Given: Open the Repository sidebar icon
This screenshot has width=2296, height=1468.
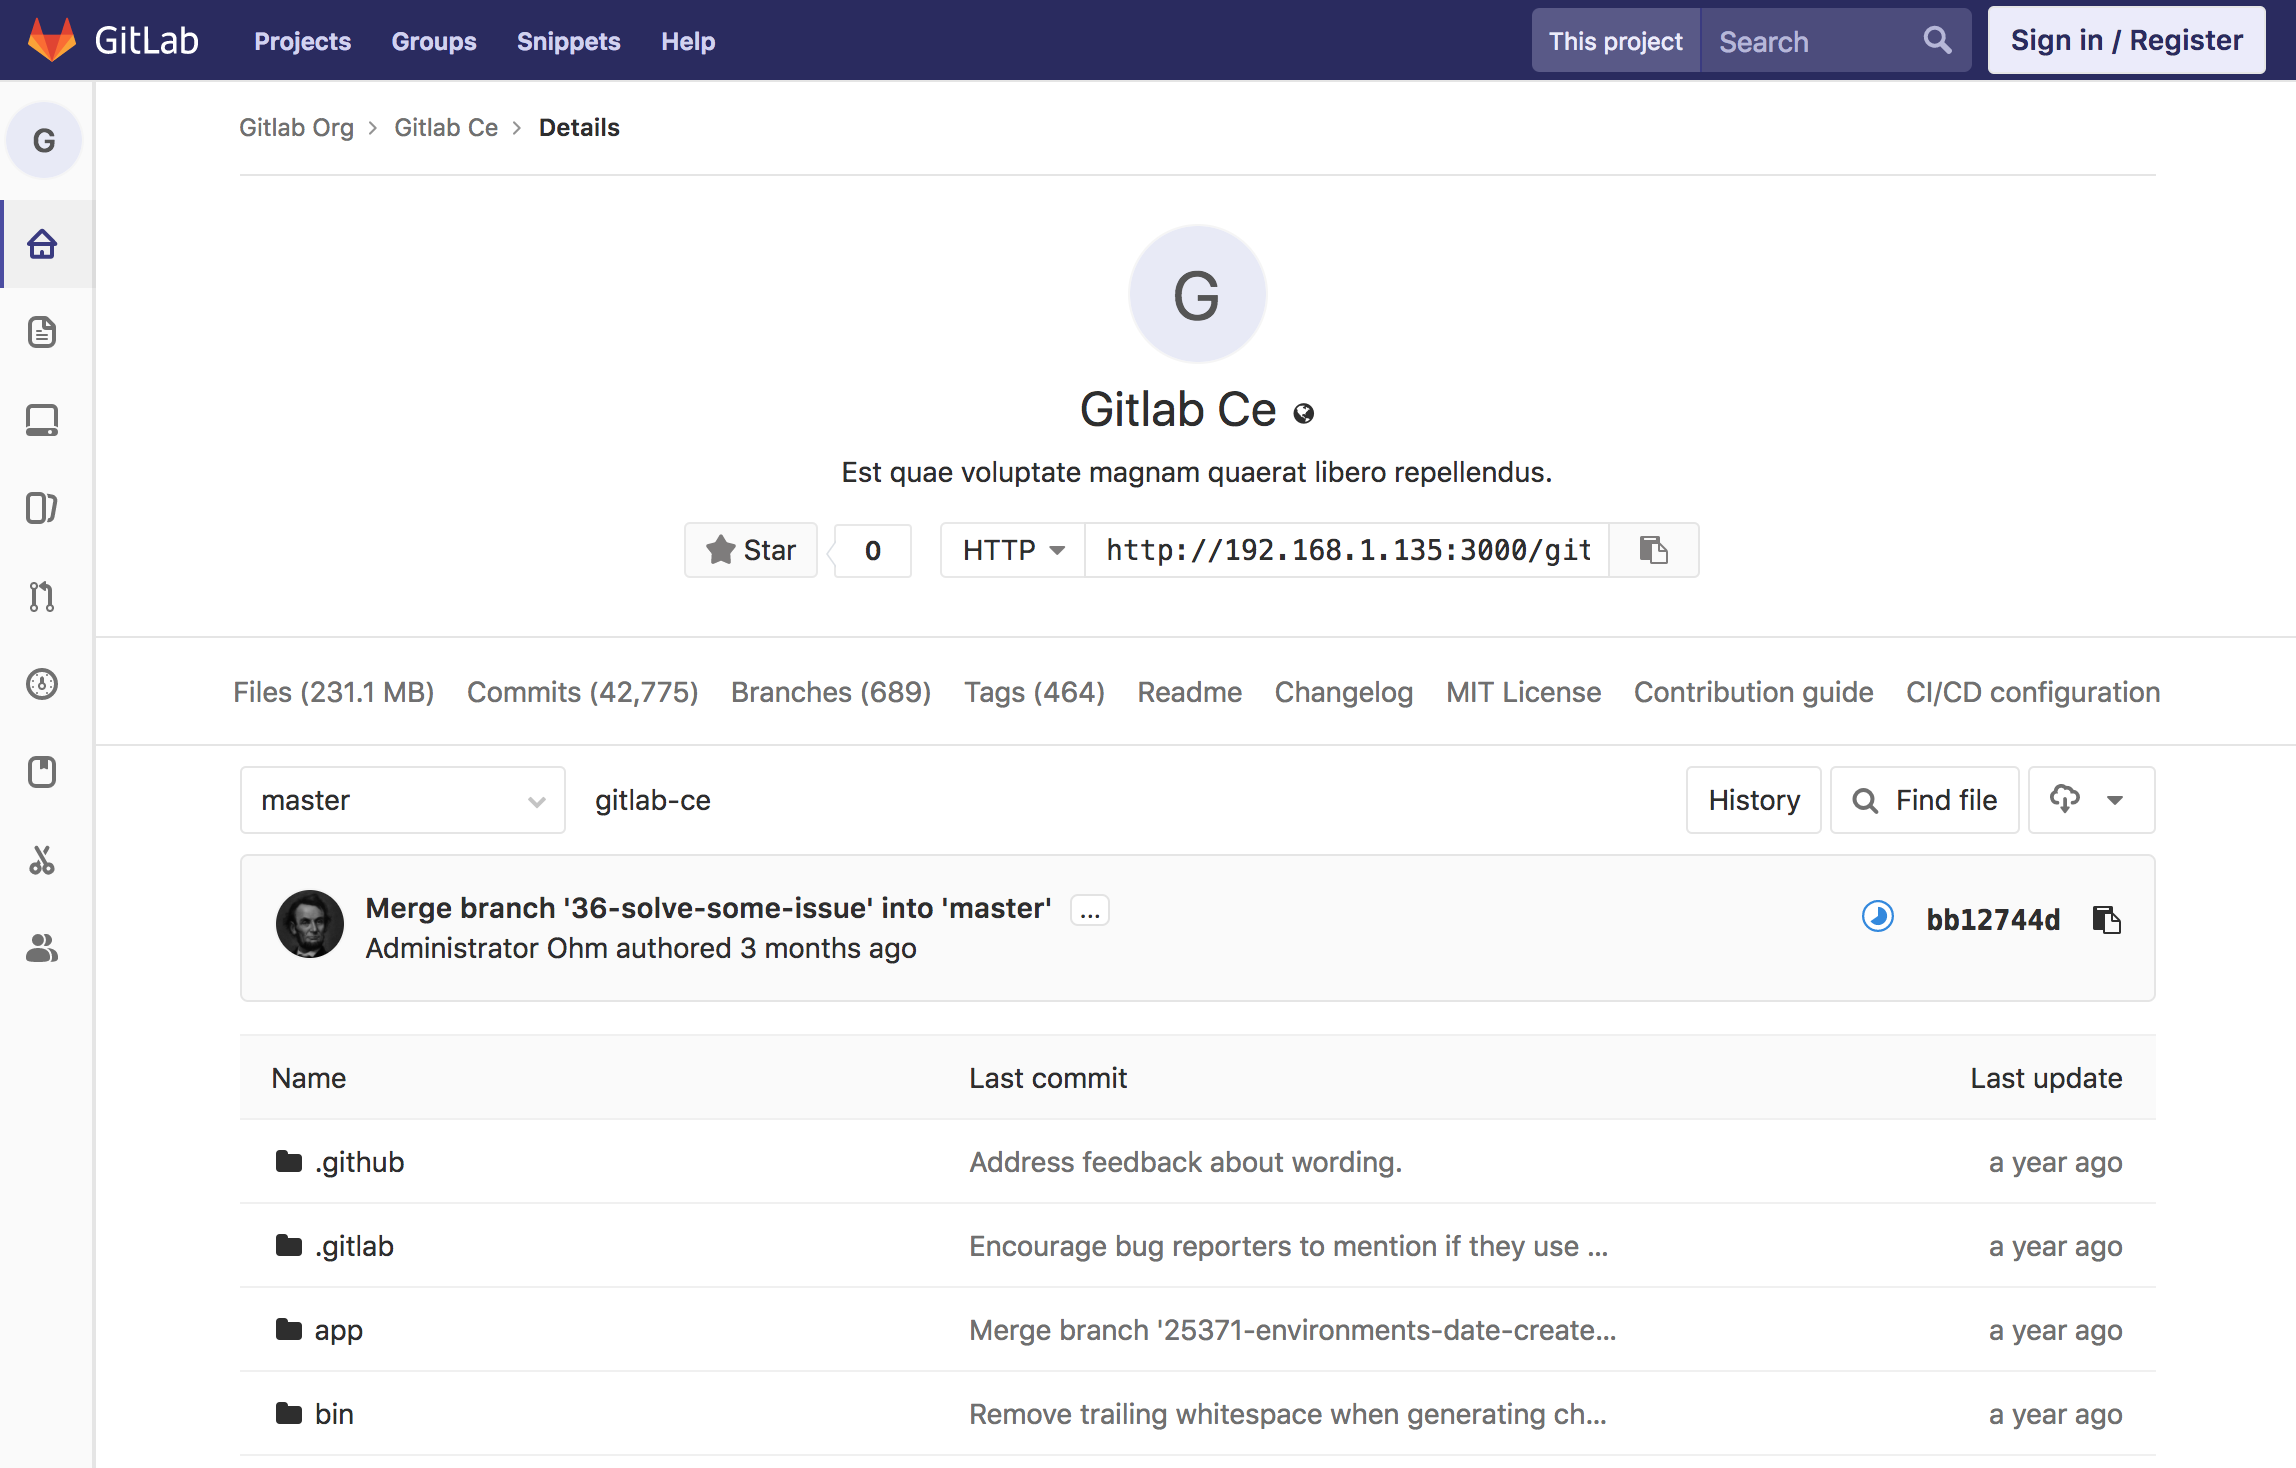Looking at the screenshot, I should [x=42, y=332].
